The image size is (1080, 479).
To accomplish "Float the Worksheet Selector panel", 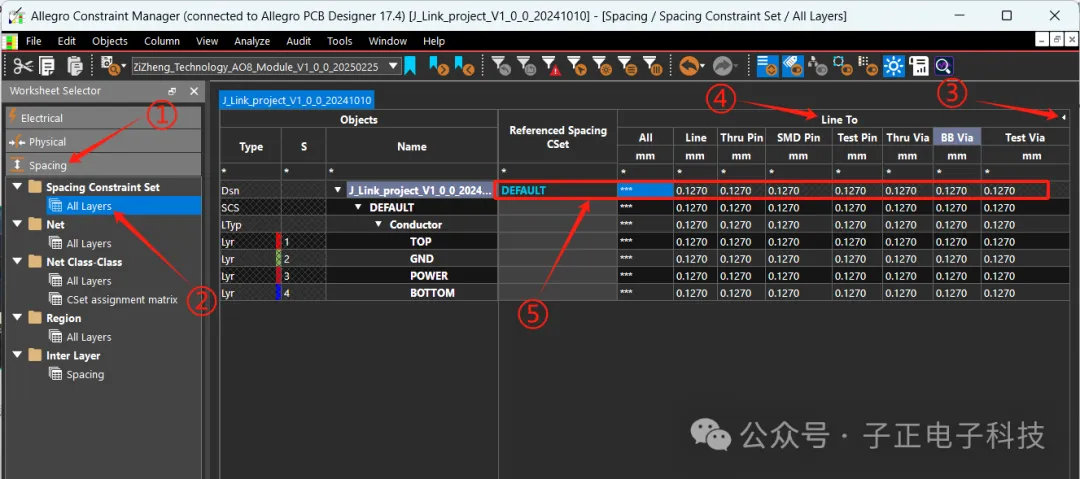I will point(172,91).
